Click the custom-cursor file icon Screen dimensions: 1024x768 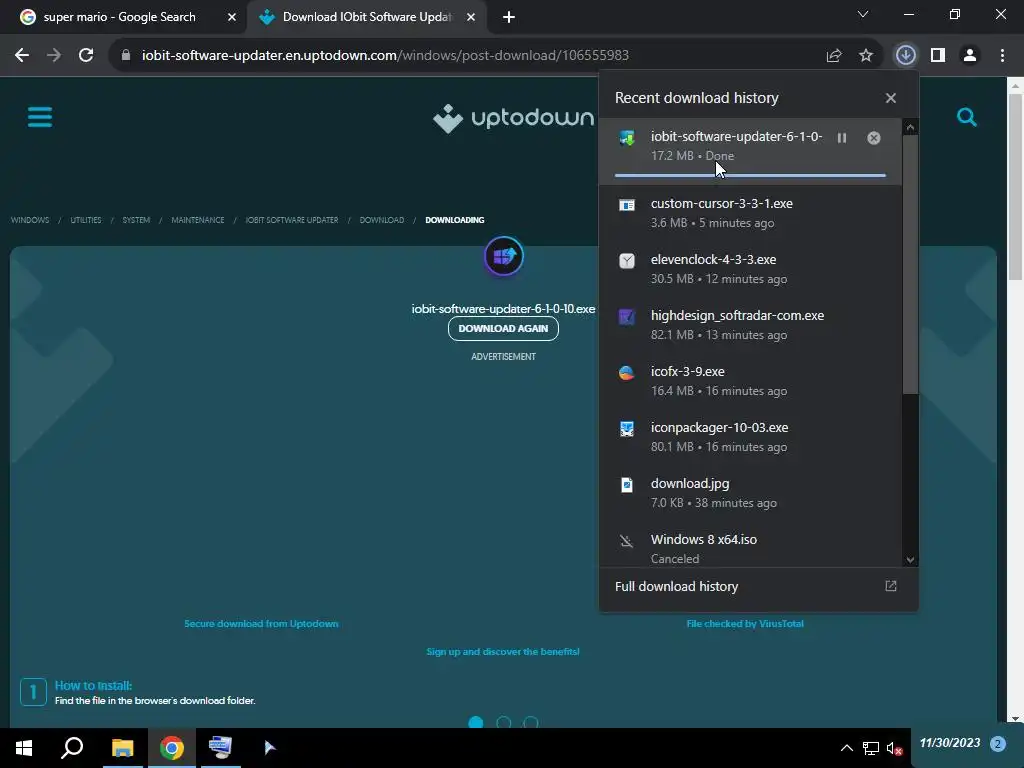coord(627,205)
